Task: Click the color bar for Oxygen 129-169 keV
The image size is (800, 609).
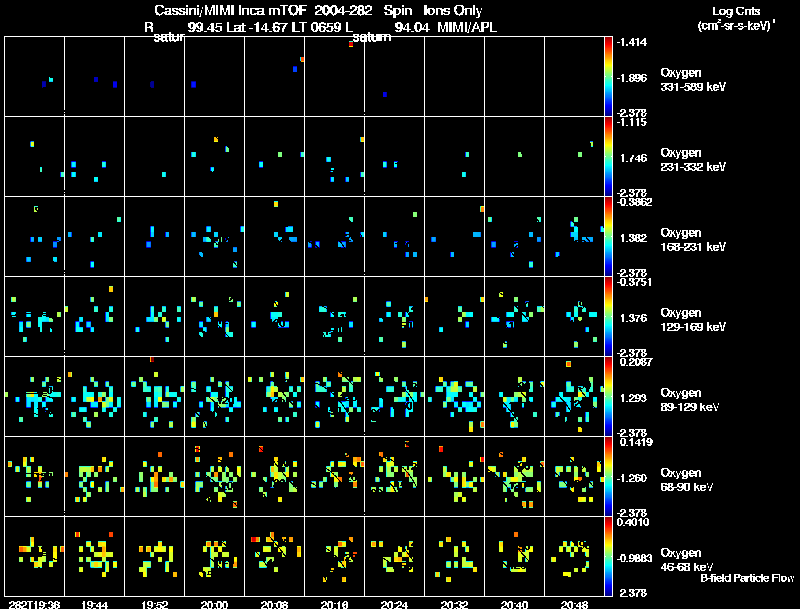Action: pos(608,317)
